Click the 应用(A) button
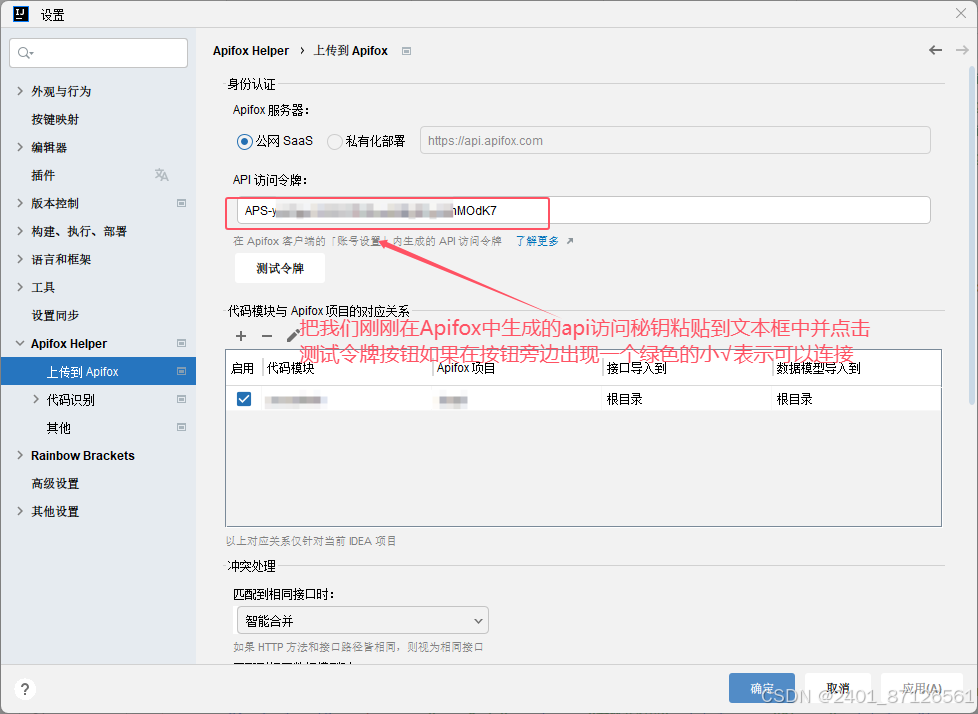This screenshot has width=978, height=714. coord(921,688)
